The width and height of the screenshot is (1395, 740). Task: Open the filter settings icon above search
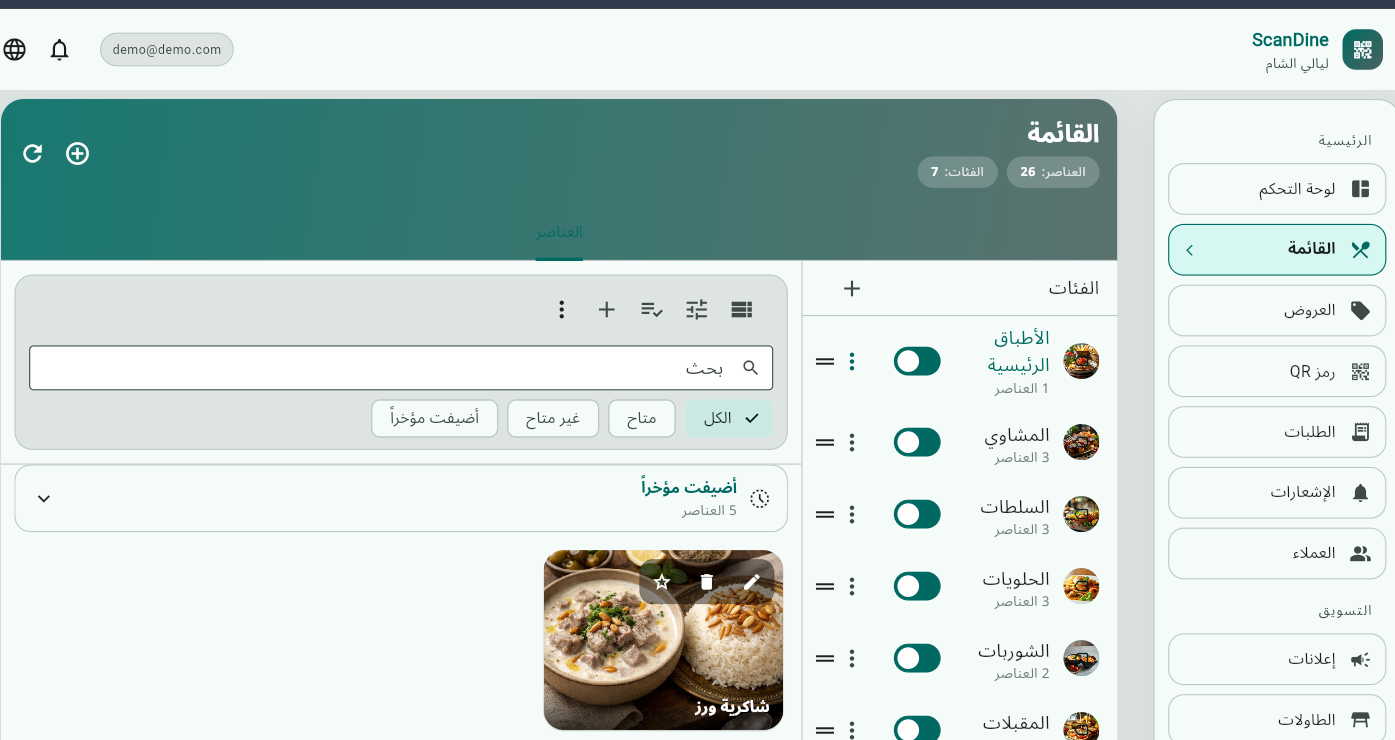(x=696, y=309)
